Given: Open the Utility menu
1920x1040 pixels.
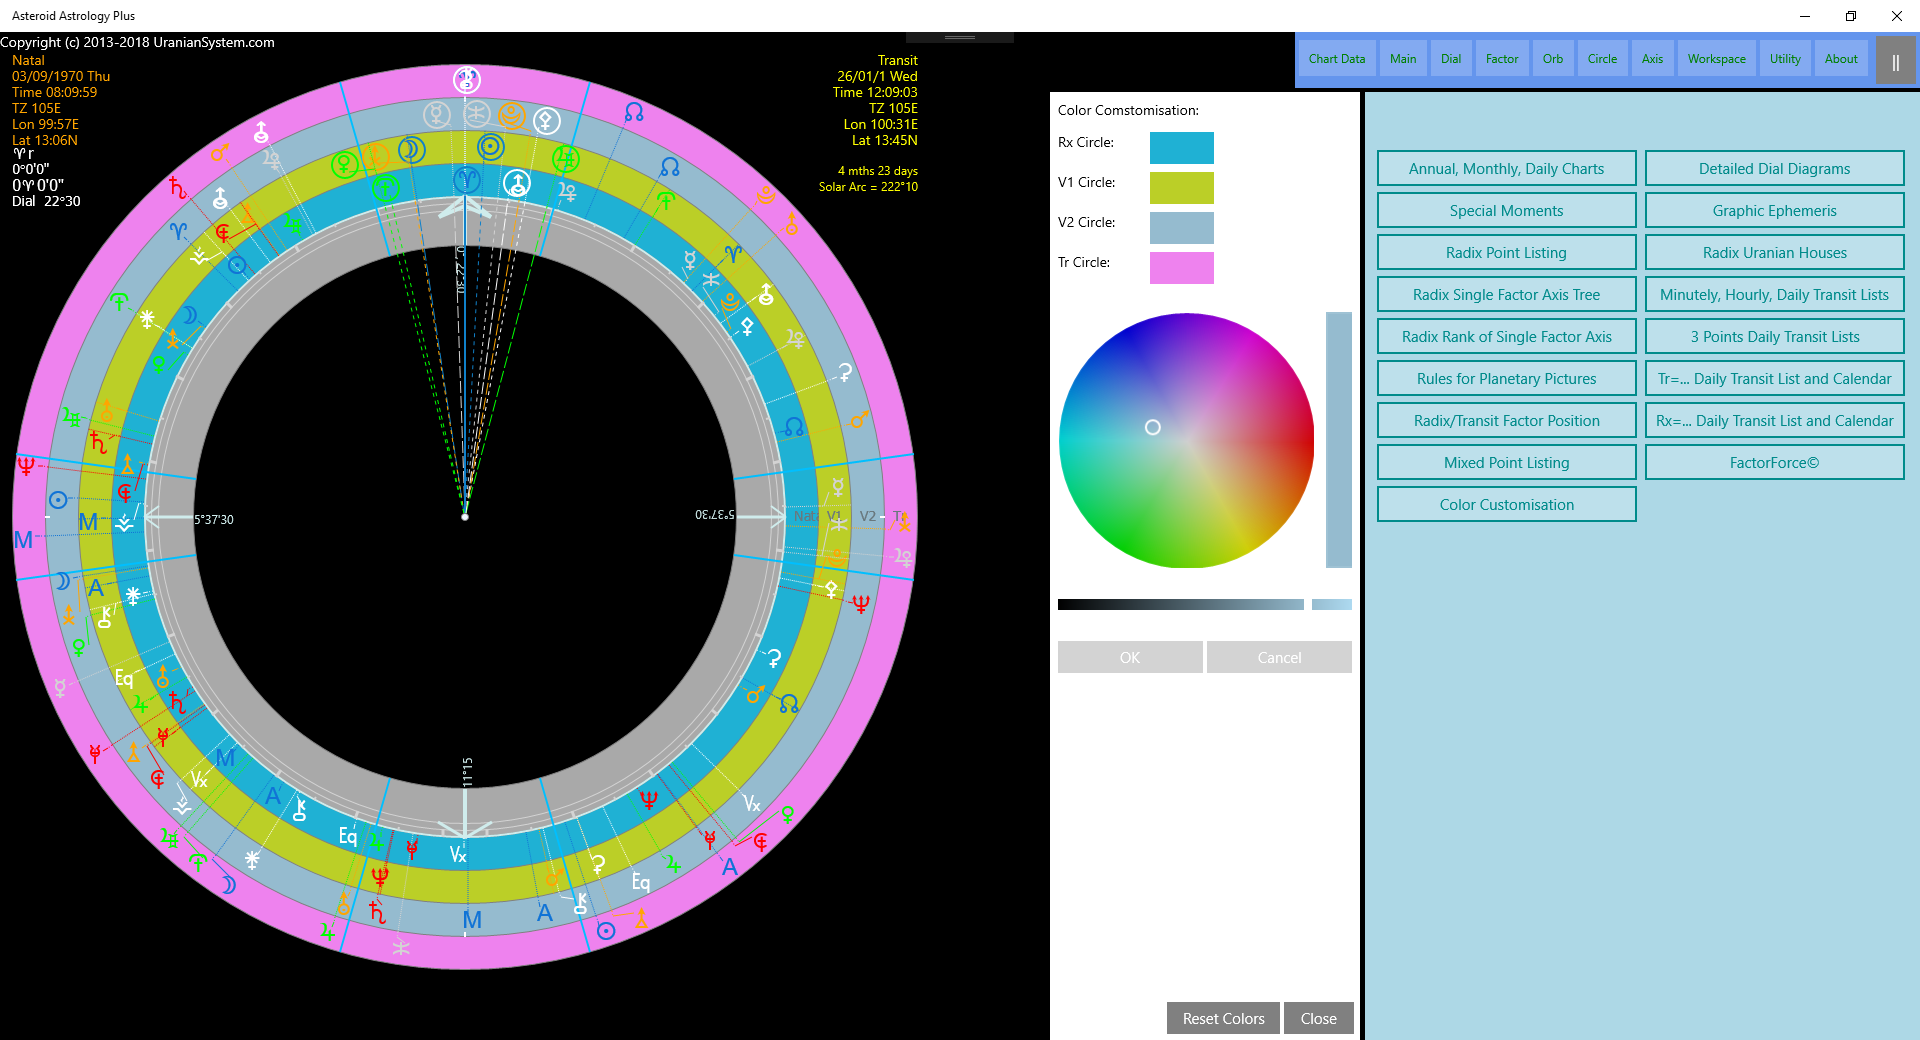Looking at the screenshot, I should pos(1785,59).
